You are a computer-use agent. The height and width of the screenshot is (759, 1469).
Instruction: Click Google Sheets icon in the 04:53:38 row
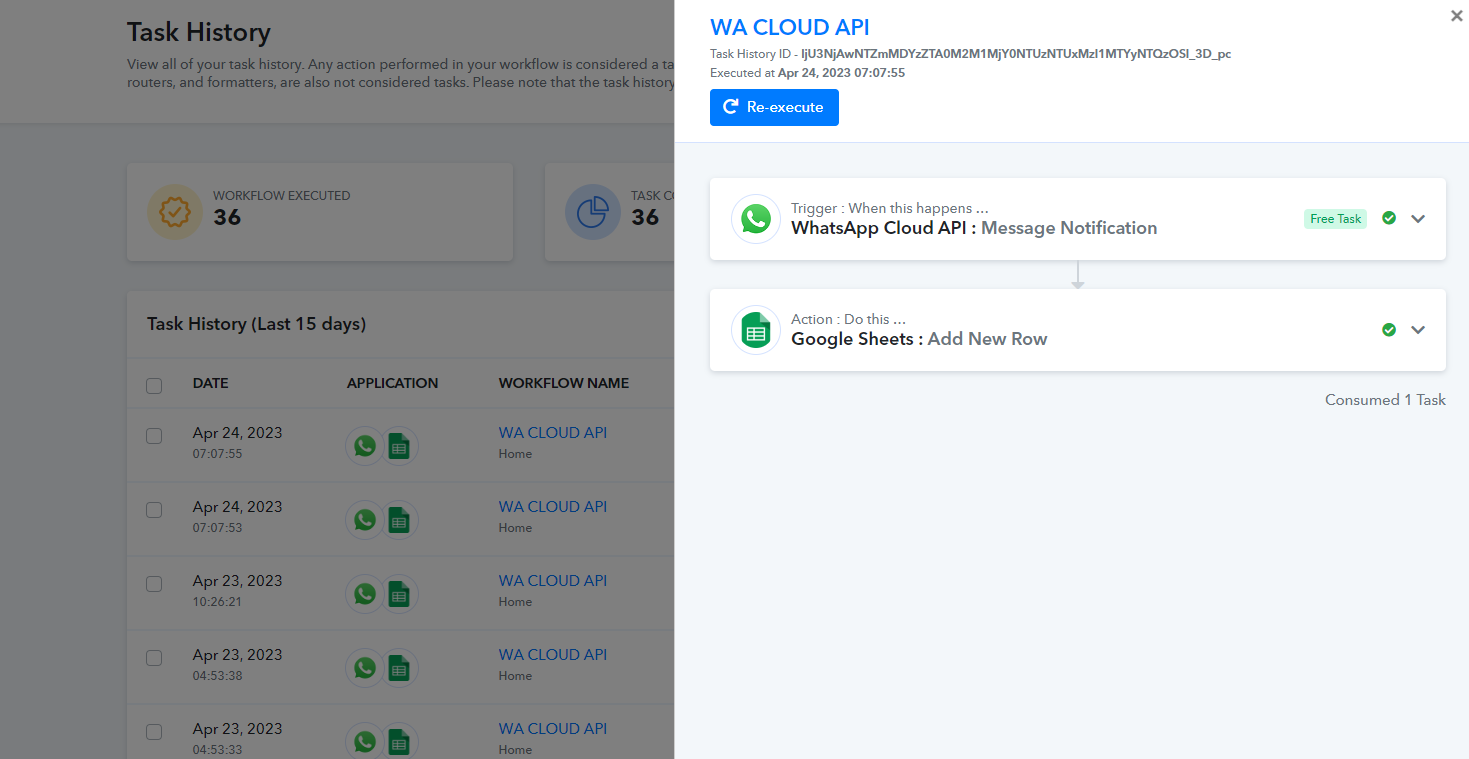(399, 668)
